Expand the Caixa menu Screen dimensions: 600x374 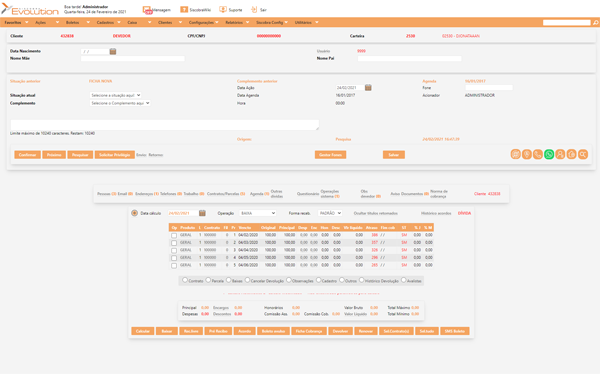[139, 23]
